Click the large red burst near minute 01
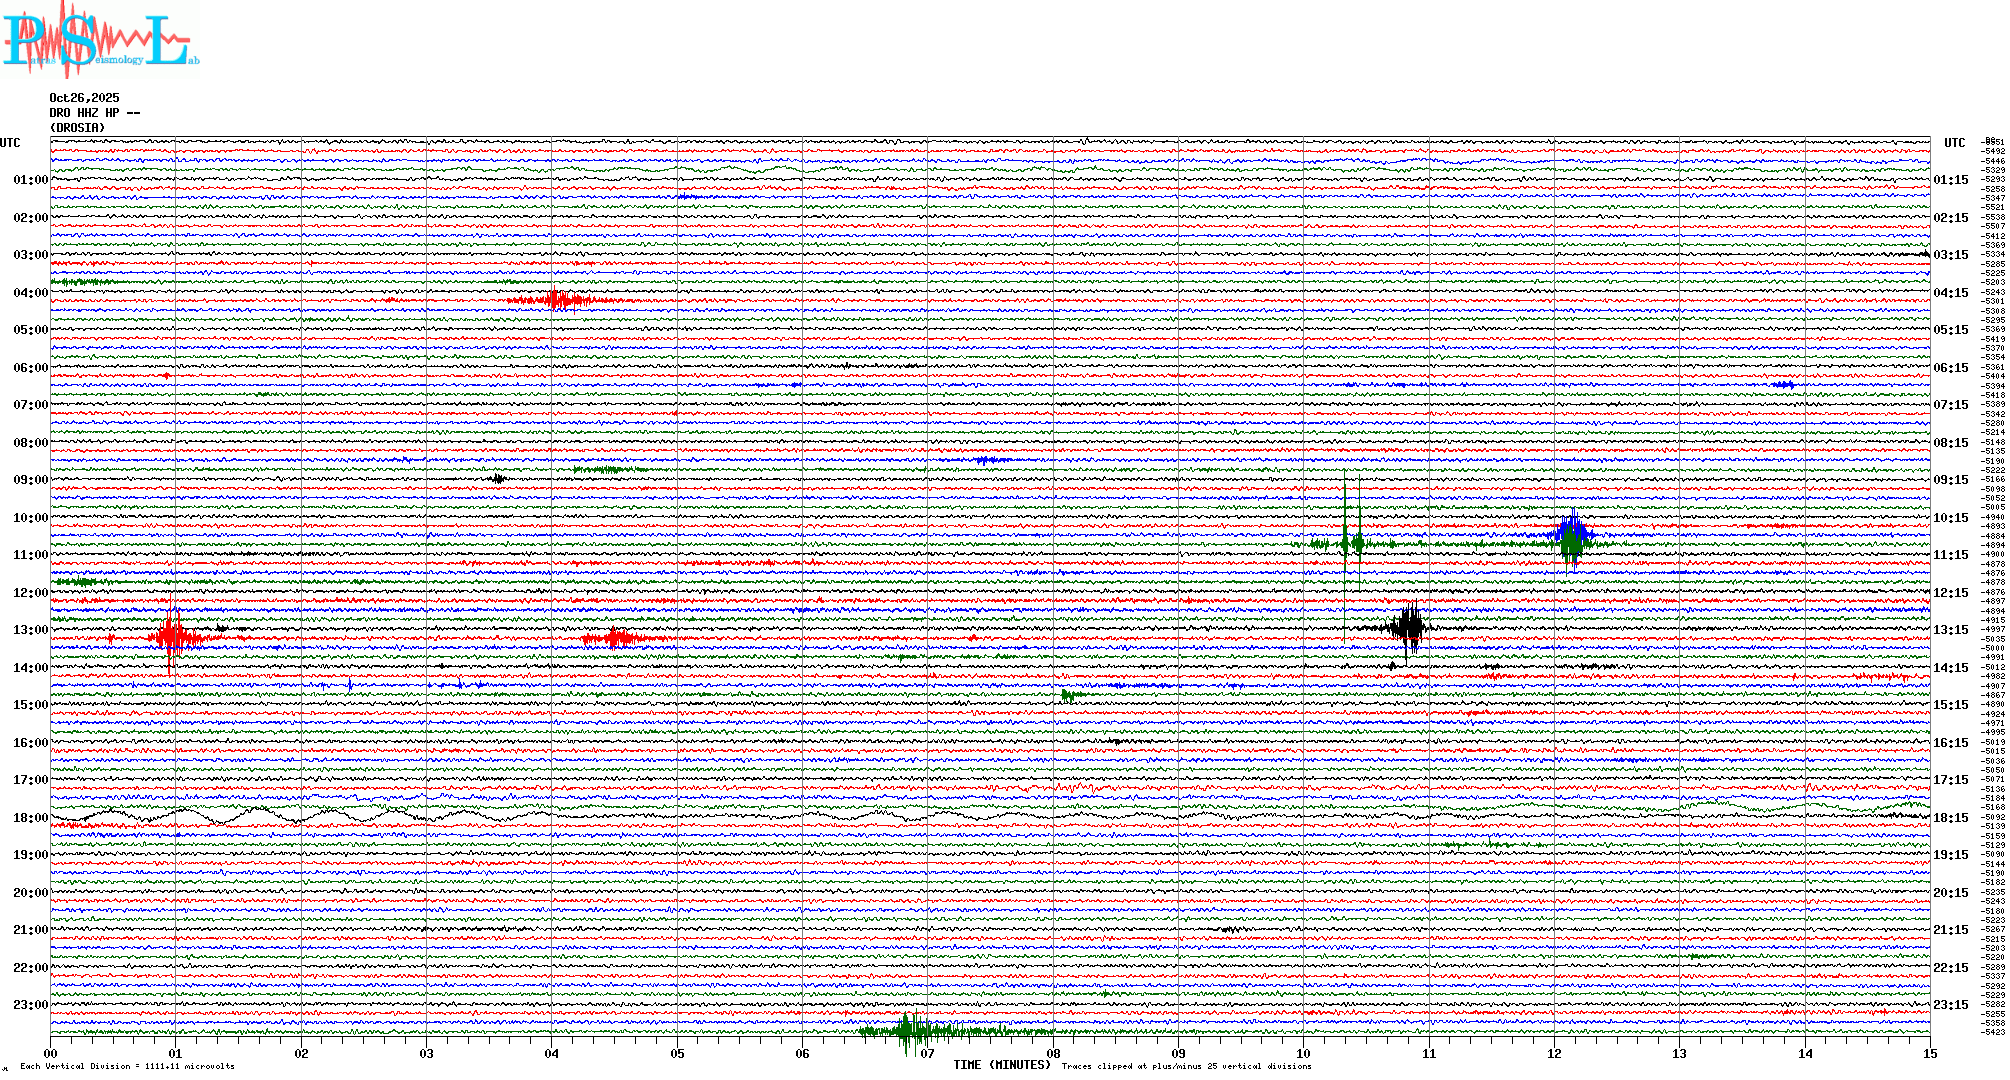The width and height of the screenshot is (2010, 1080). click(x=172, y=636)
